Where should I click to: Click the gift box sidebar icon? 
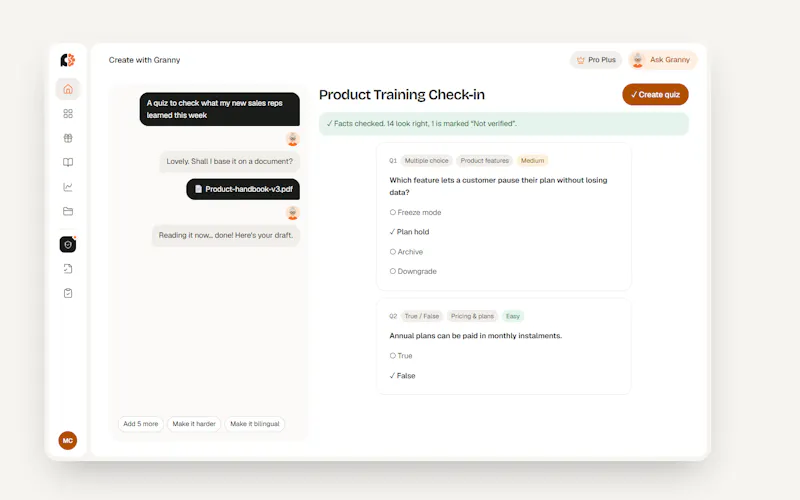tap(68, 138)
